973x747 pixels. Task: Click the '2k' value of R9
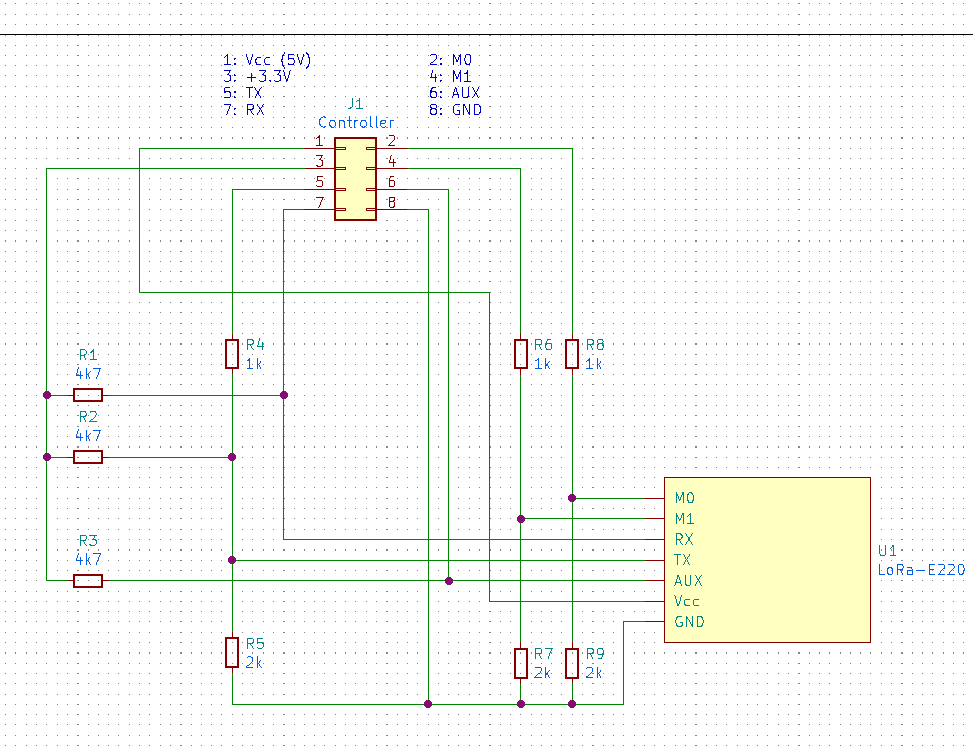(x=594, y=673)
